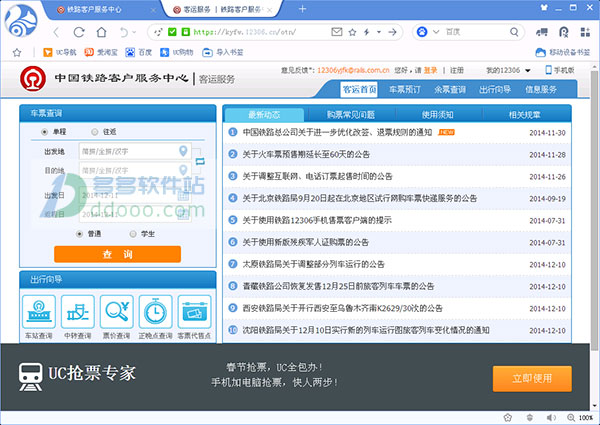Open 导入书签 import bookmarks item
600x425 pixels.
223,52
